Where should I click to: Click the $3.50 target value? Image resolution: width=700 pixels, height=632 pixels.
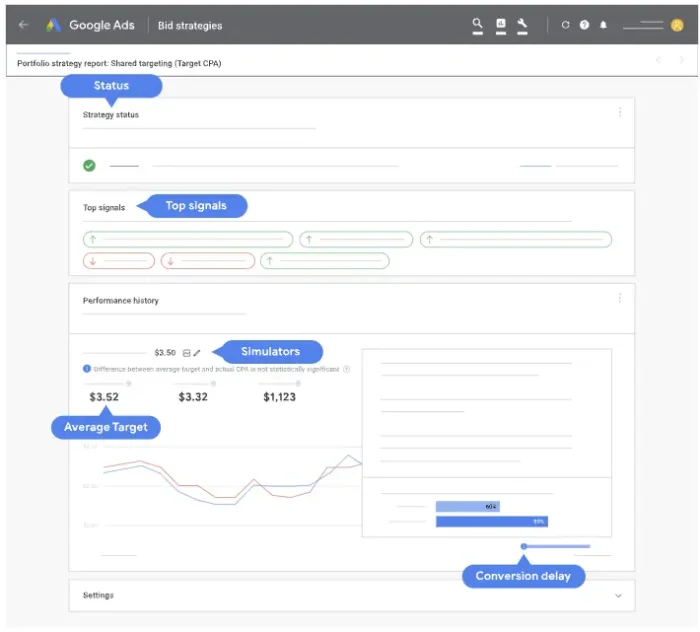pos(165,353)
